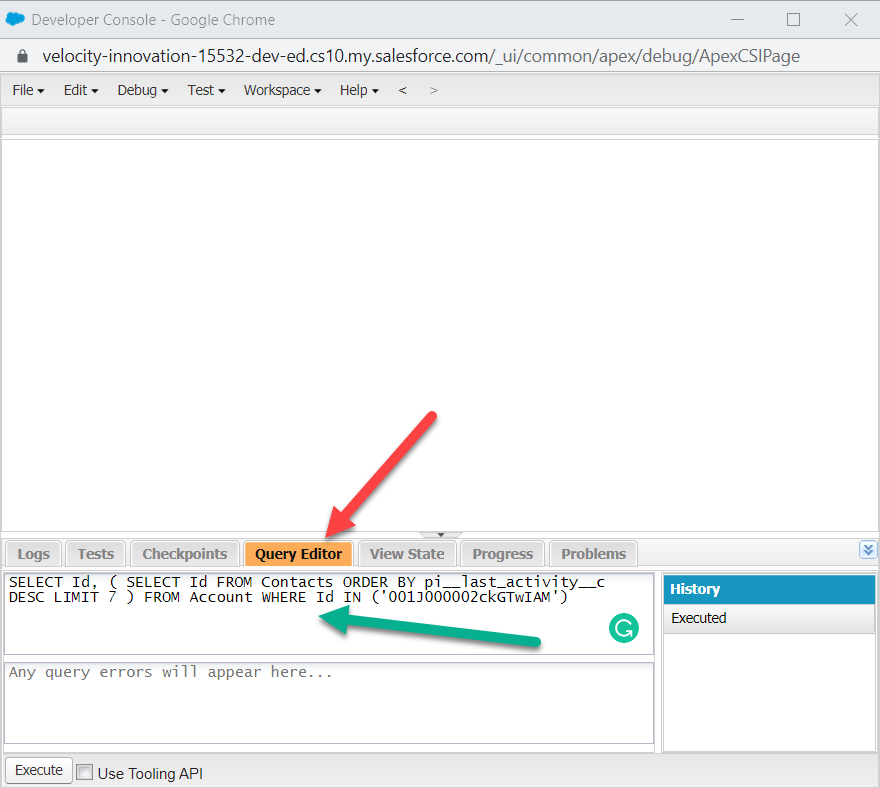Screen dimensions: 880x788
Task: Click inside the SOQL query text area
Action: (329, 613)
